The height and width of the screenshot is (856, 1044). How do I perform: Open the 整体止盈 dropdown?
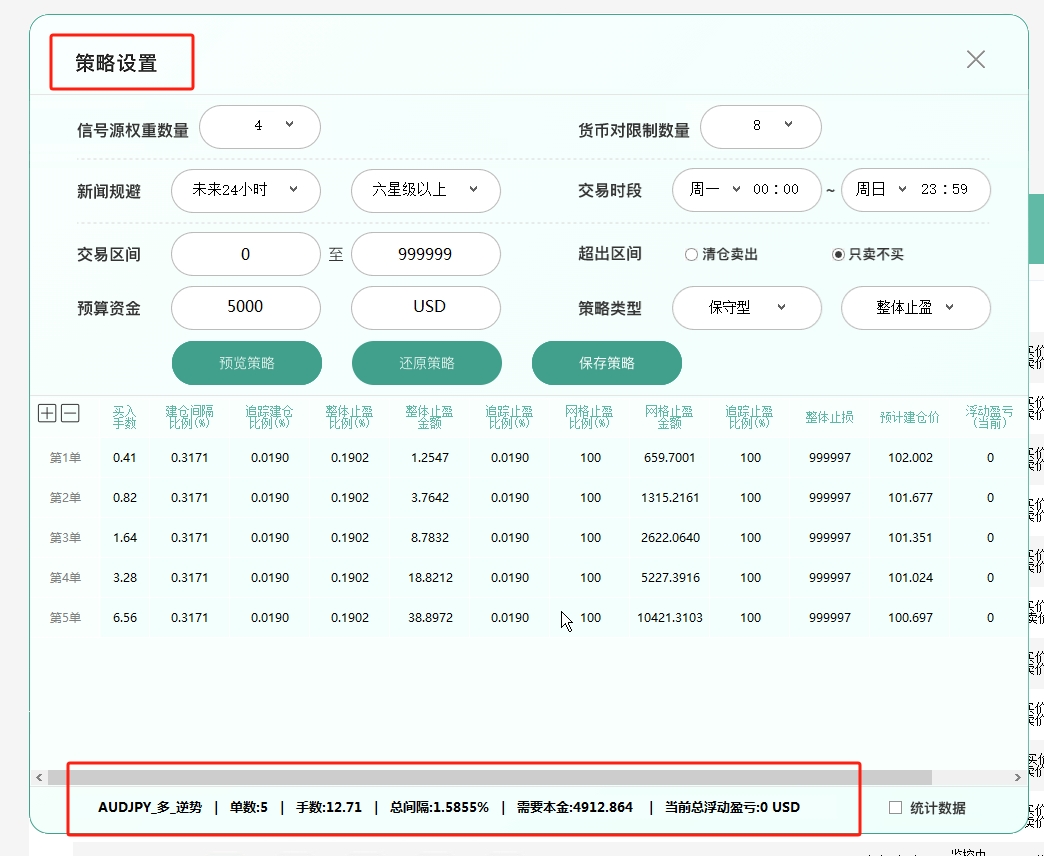coord(915,308)
